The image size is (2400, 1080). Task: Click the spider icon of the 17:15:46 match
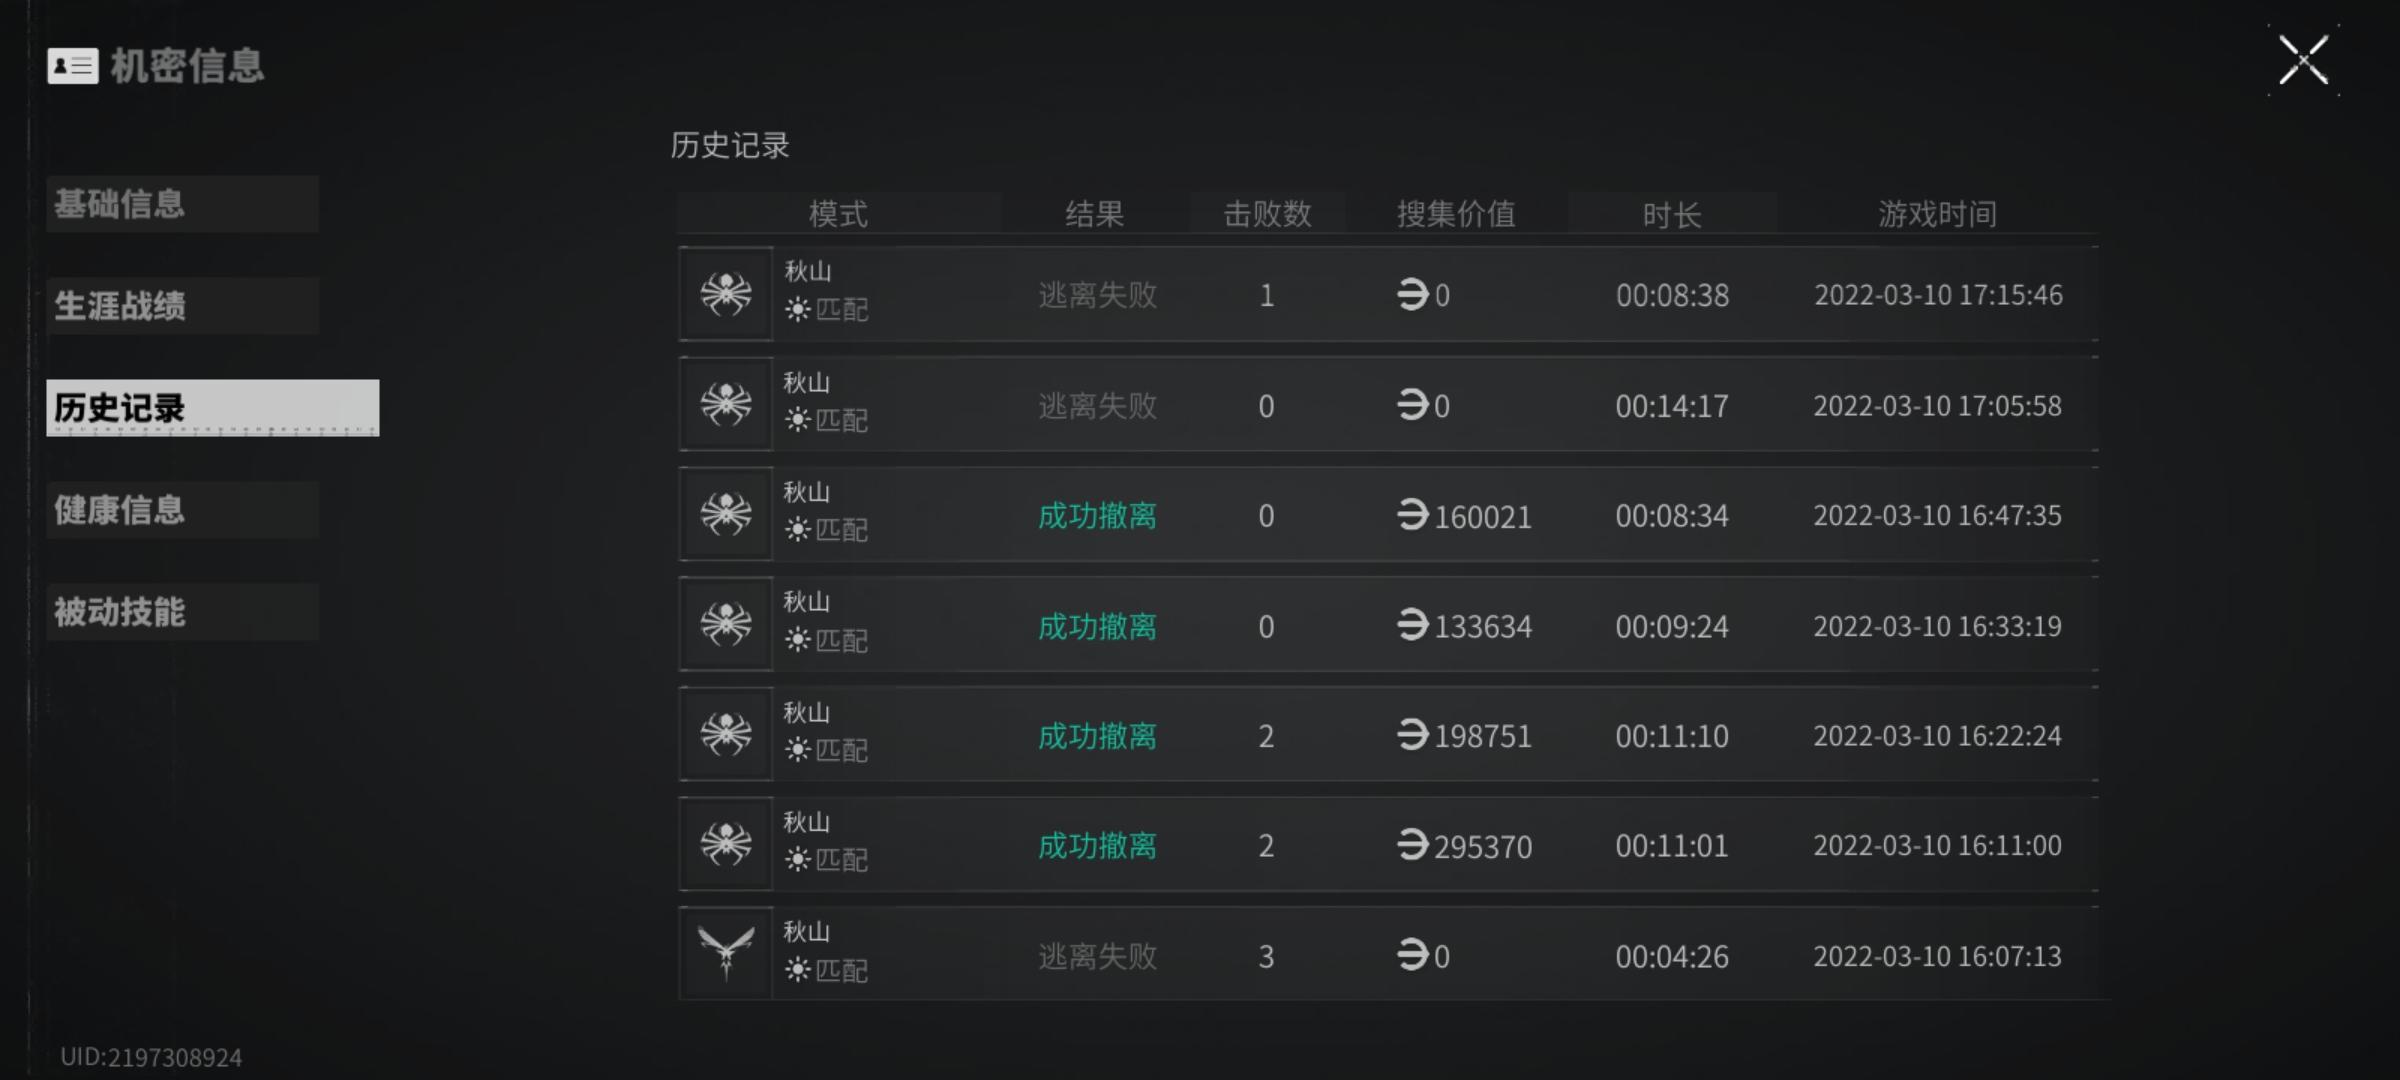[x=726, y=294]
